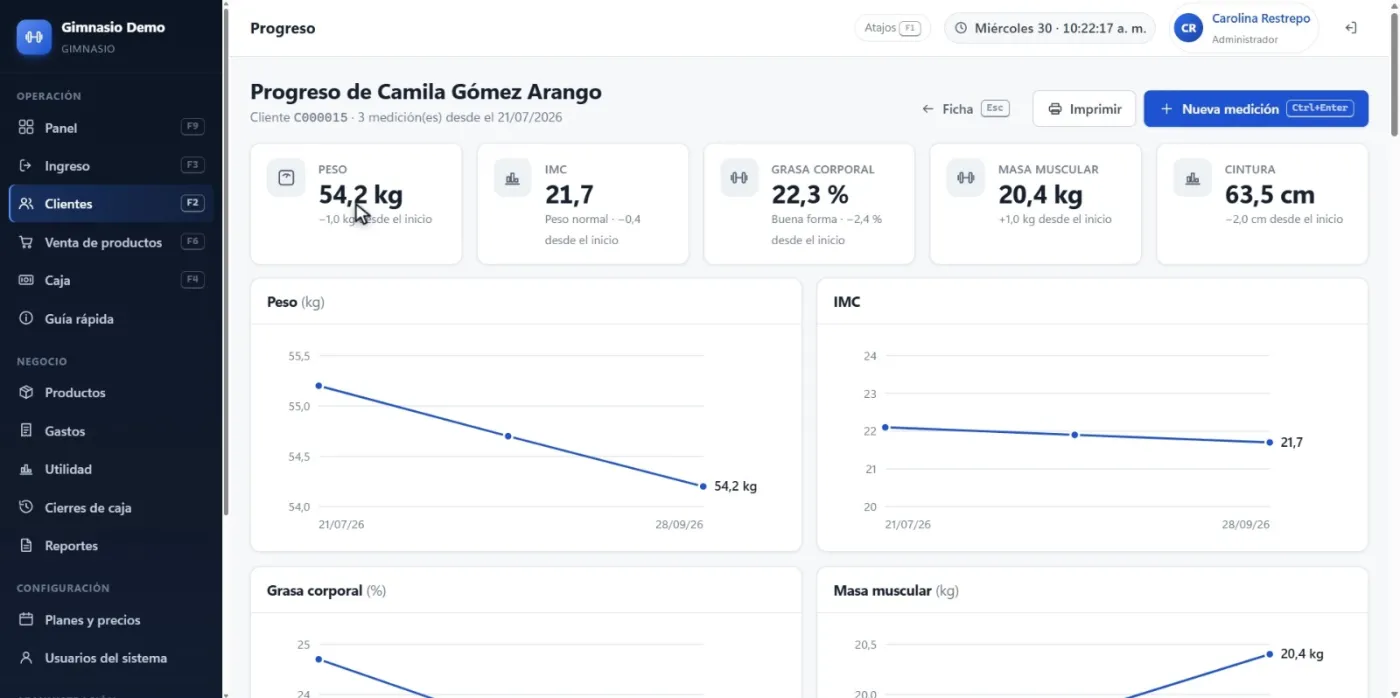Click the 21,7 end point on IMC chart
The height and width of the screenshot is (698, 1400).
1270,442
